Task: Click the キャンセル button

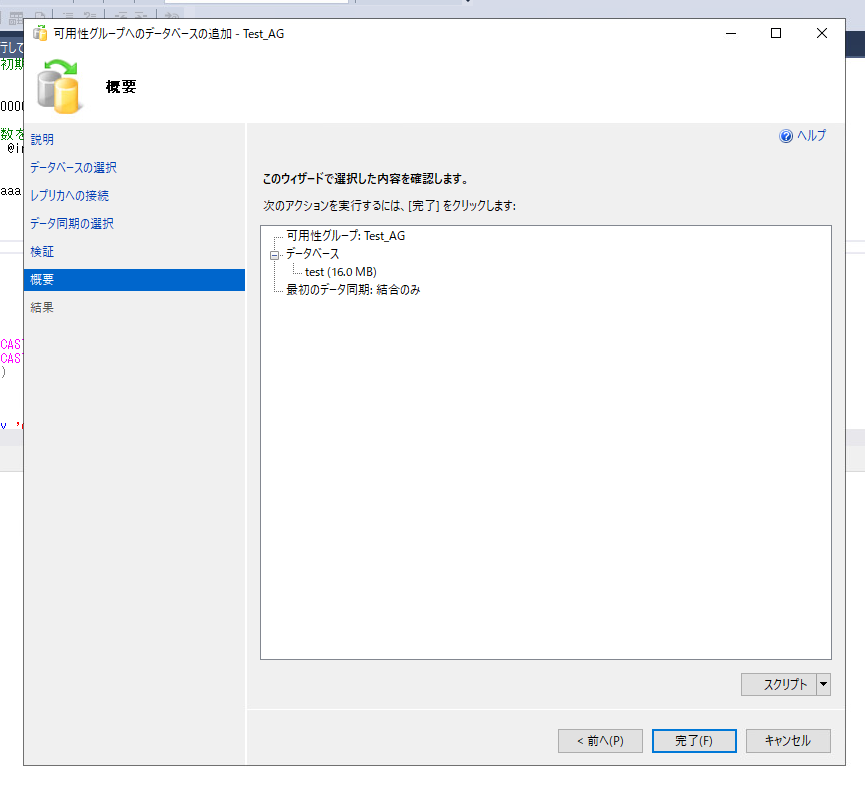Action: 788,741
